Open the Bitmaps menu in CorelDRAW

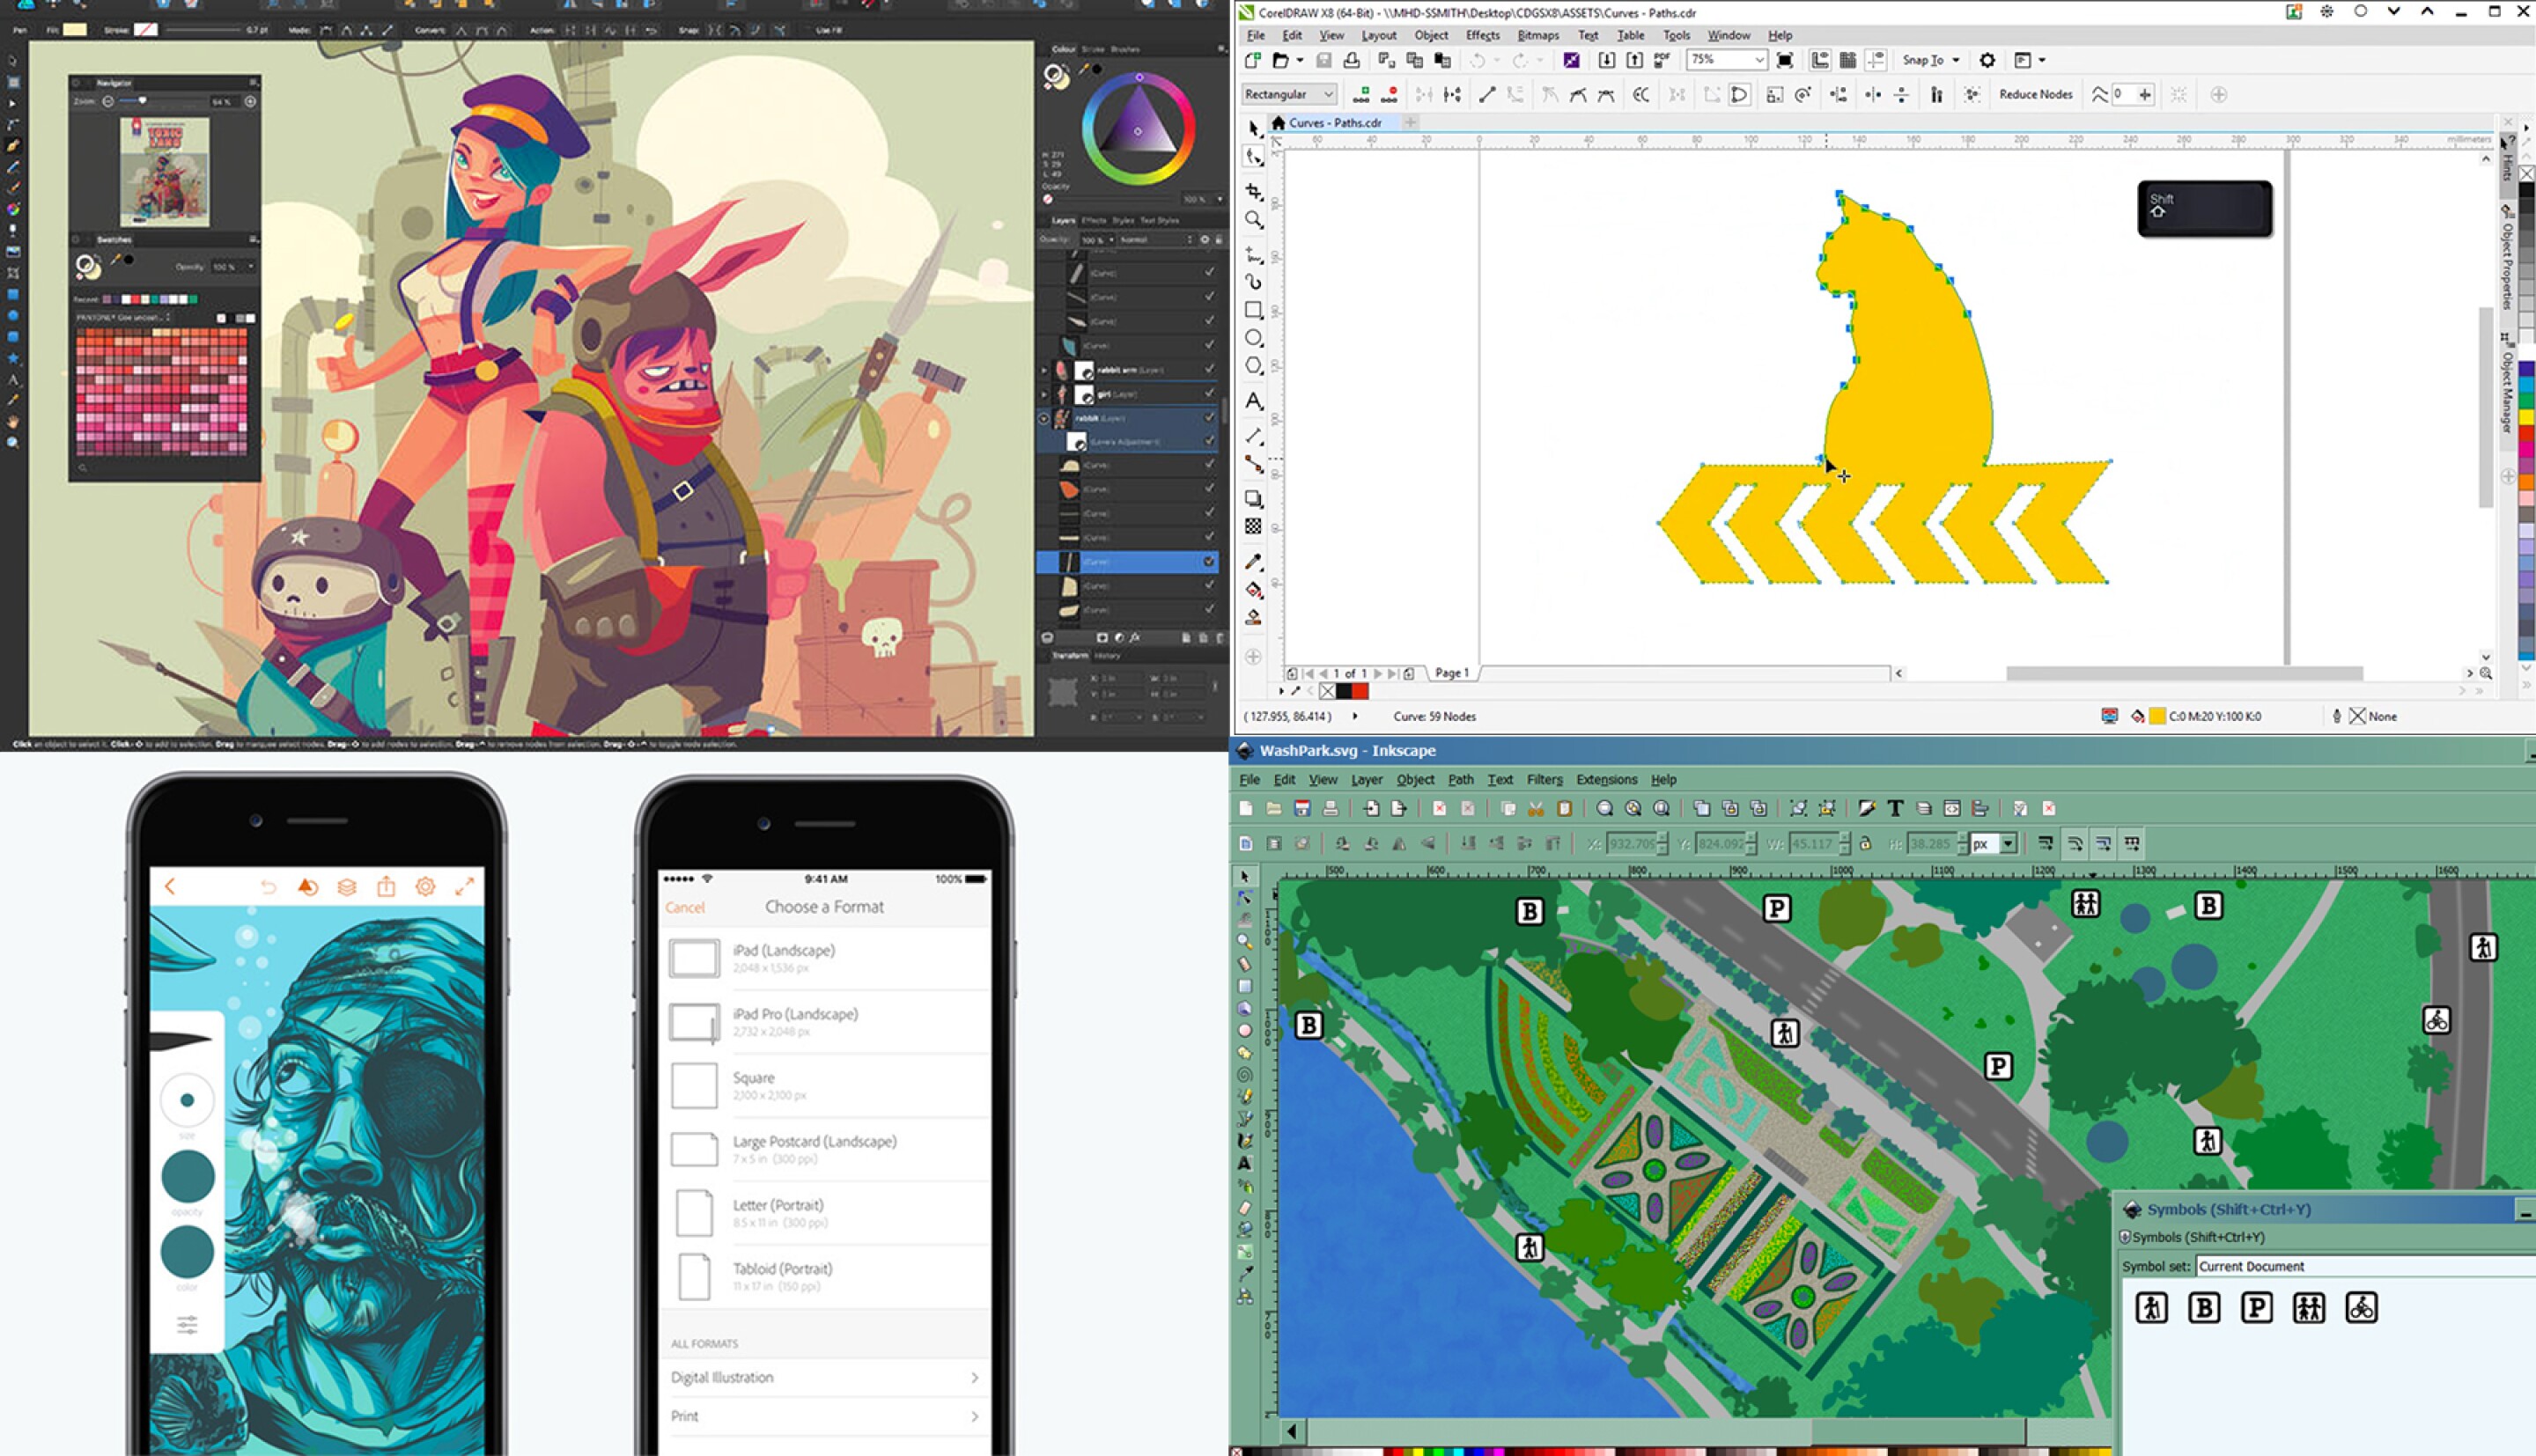(x=1537, y=35)
